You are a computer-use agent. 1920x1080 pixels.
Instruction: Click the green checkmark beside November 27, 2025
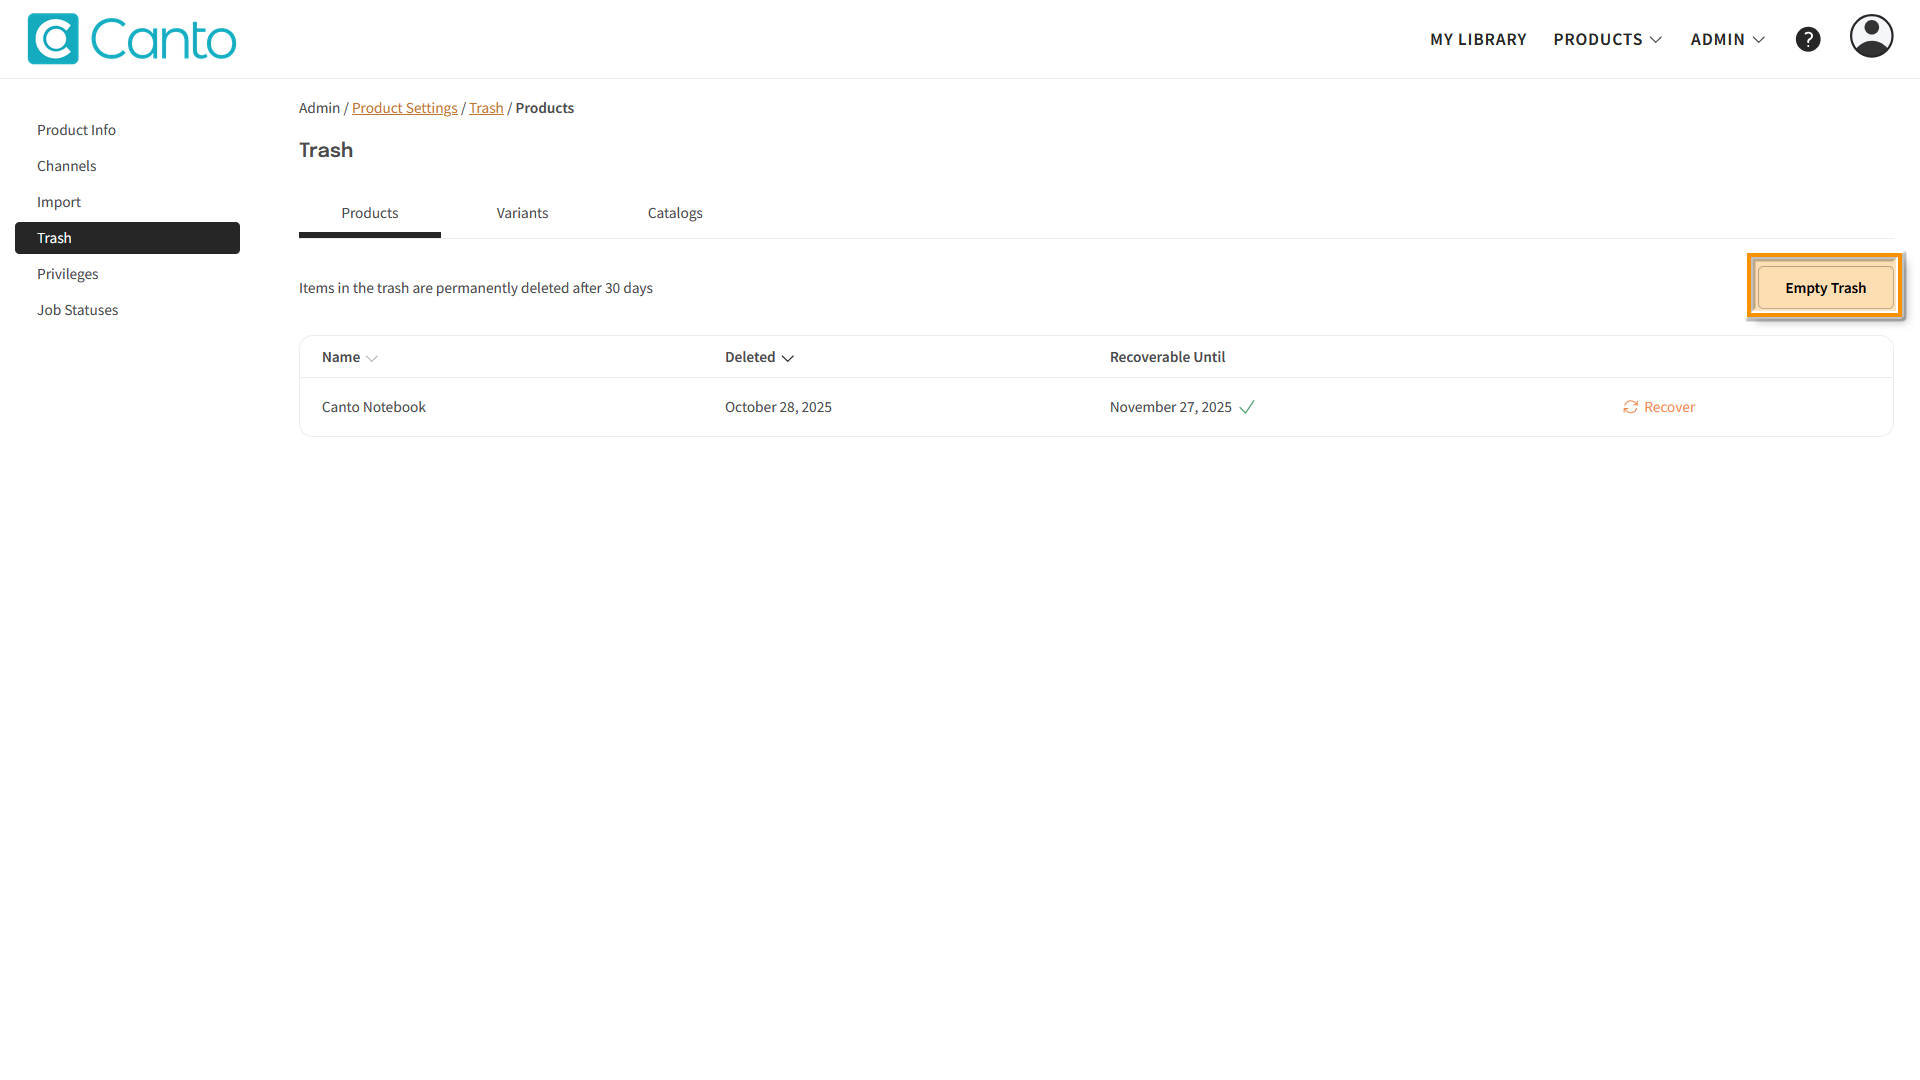pyautogui.click(x=1247, y=407)
